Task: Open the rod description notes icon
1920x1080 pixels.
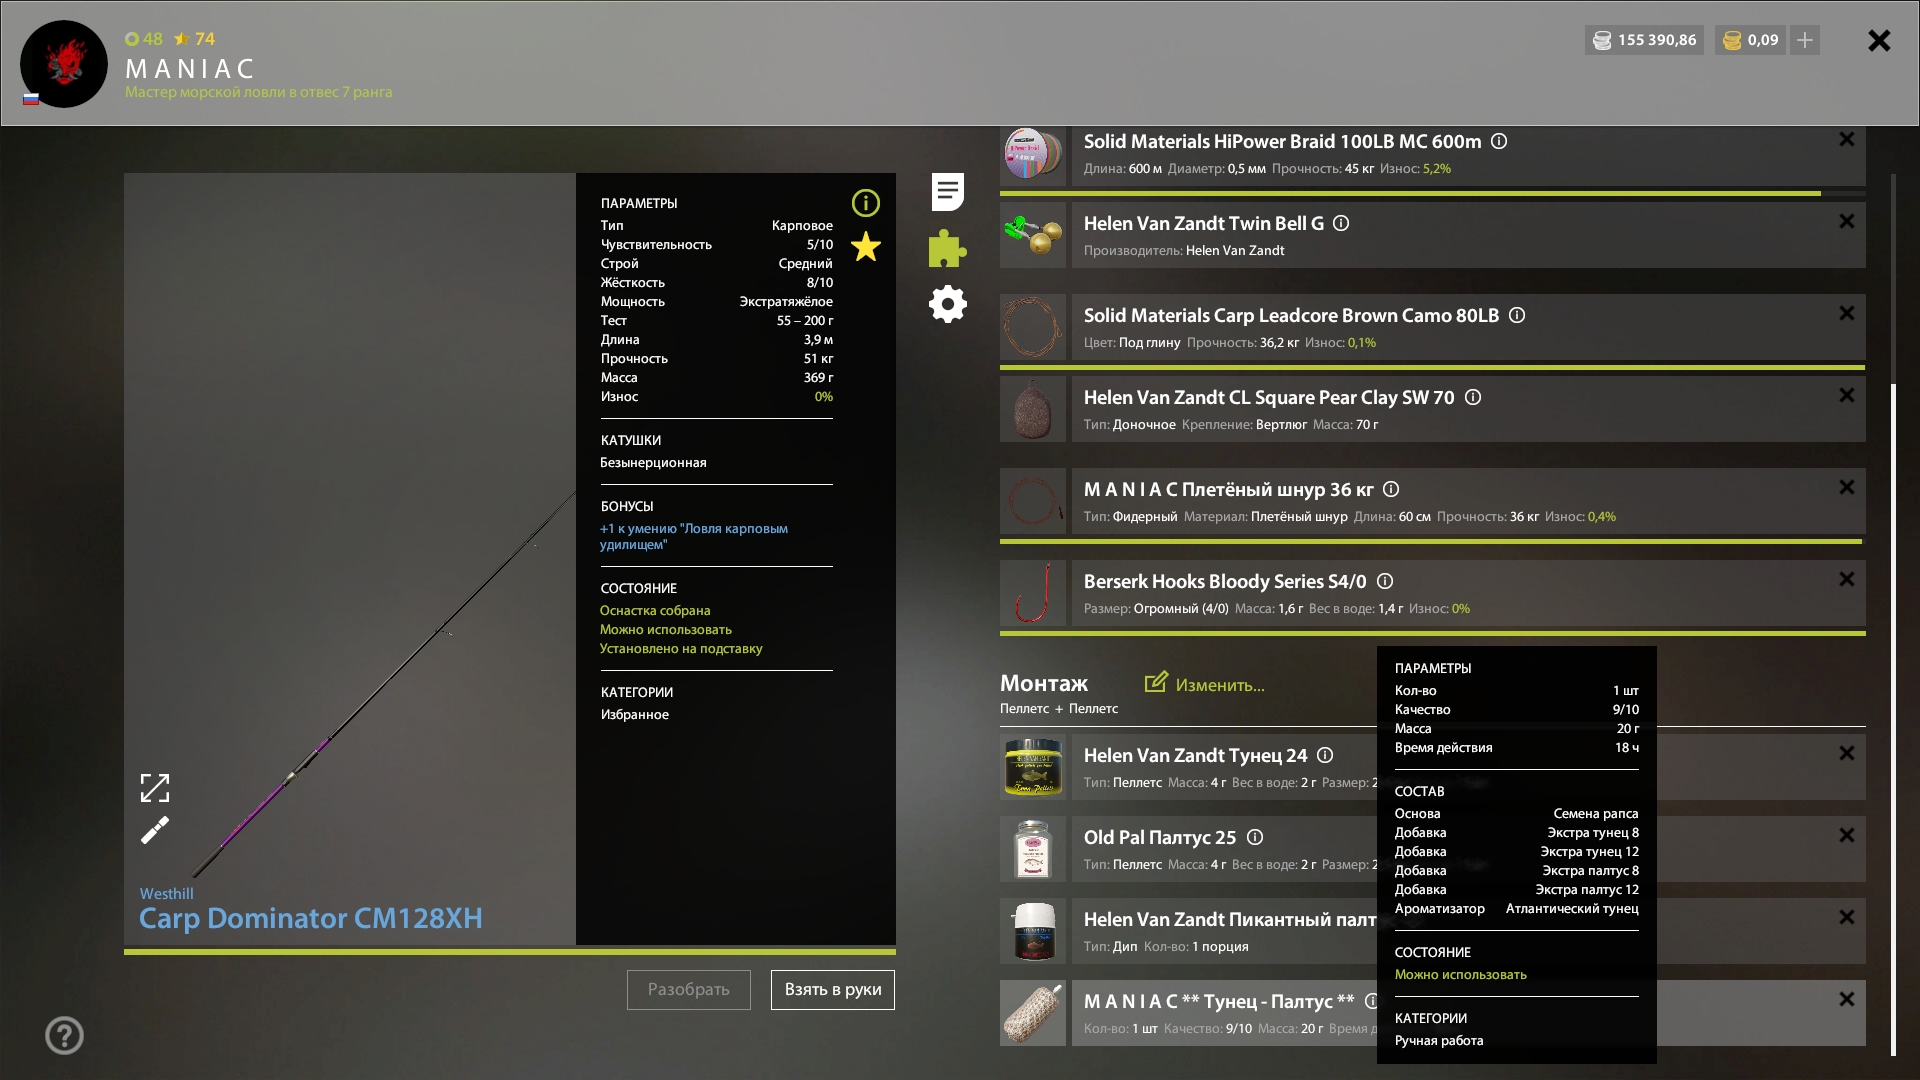Action: click(947, 191)
